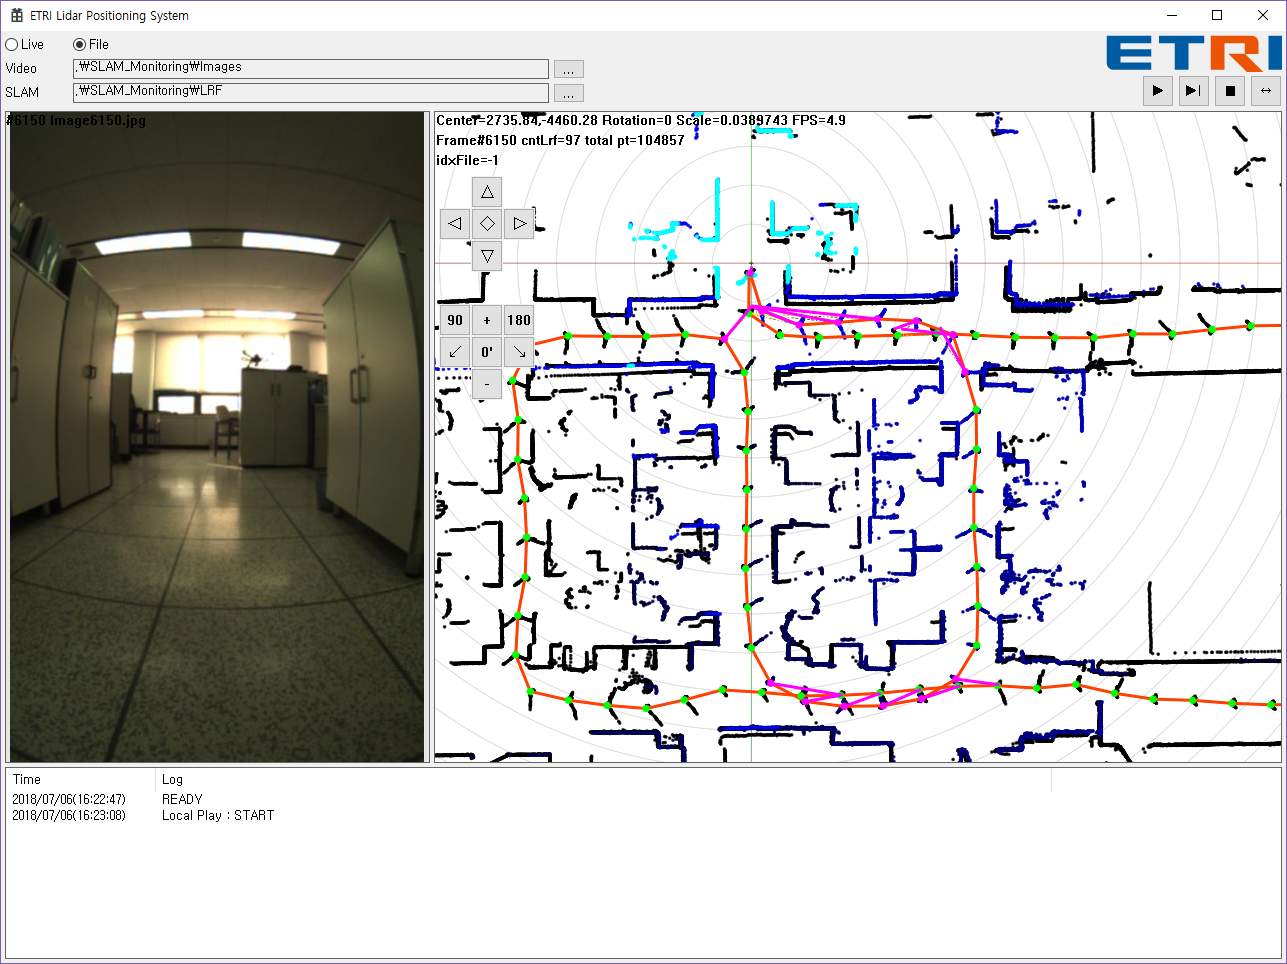Image resolution: width=1287 pixels, height=964 pixels.
Task: Pan map up with triangle arrow
Action: coord(487,192)
